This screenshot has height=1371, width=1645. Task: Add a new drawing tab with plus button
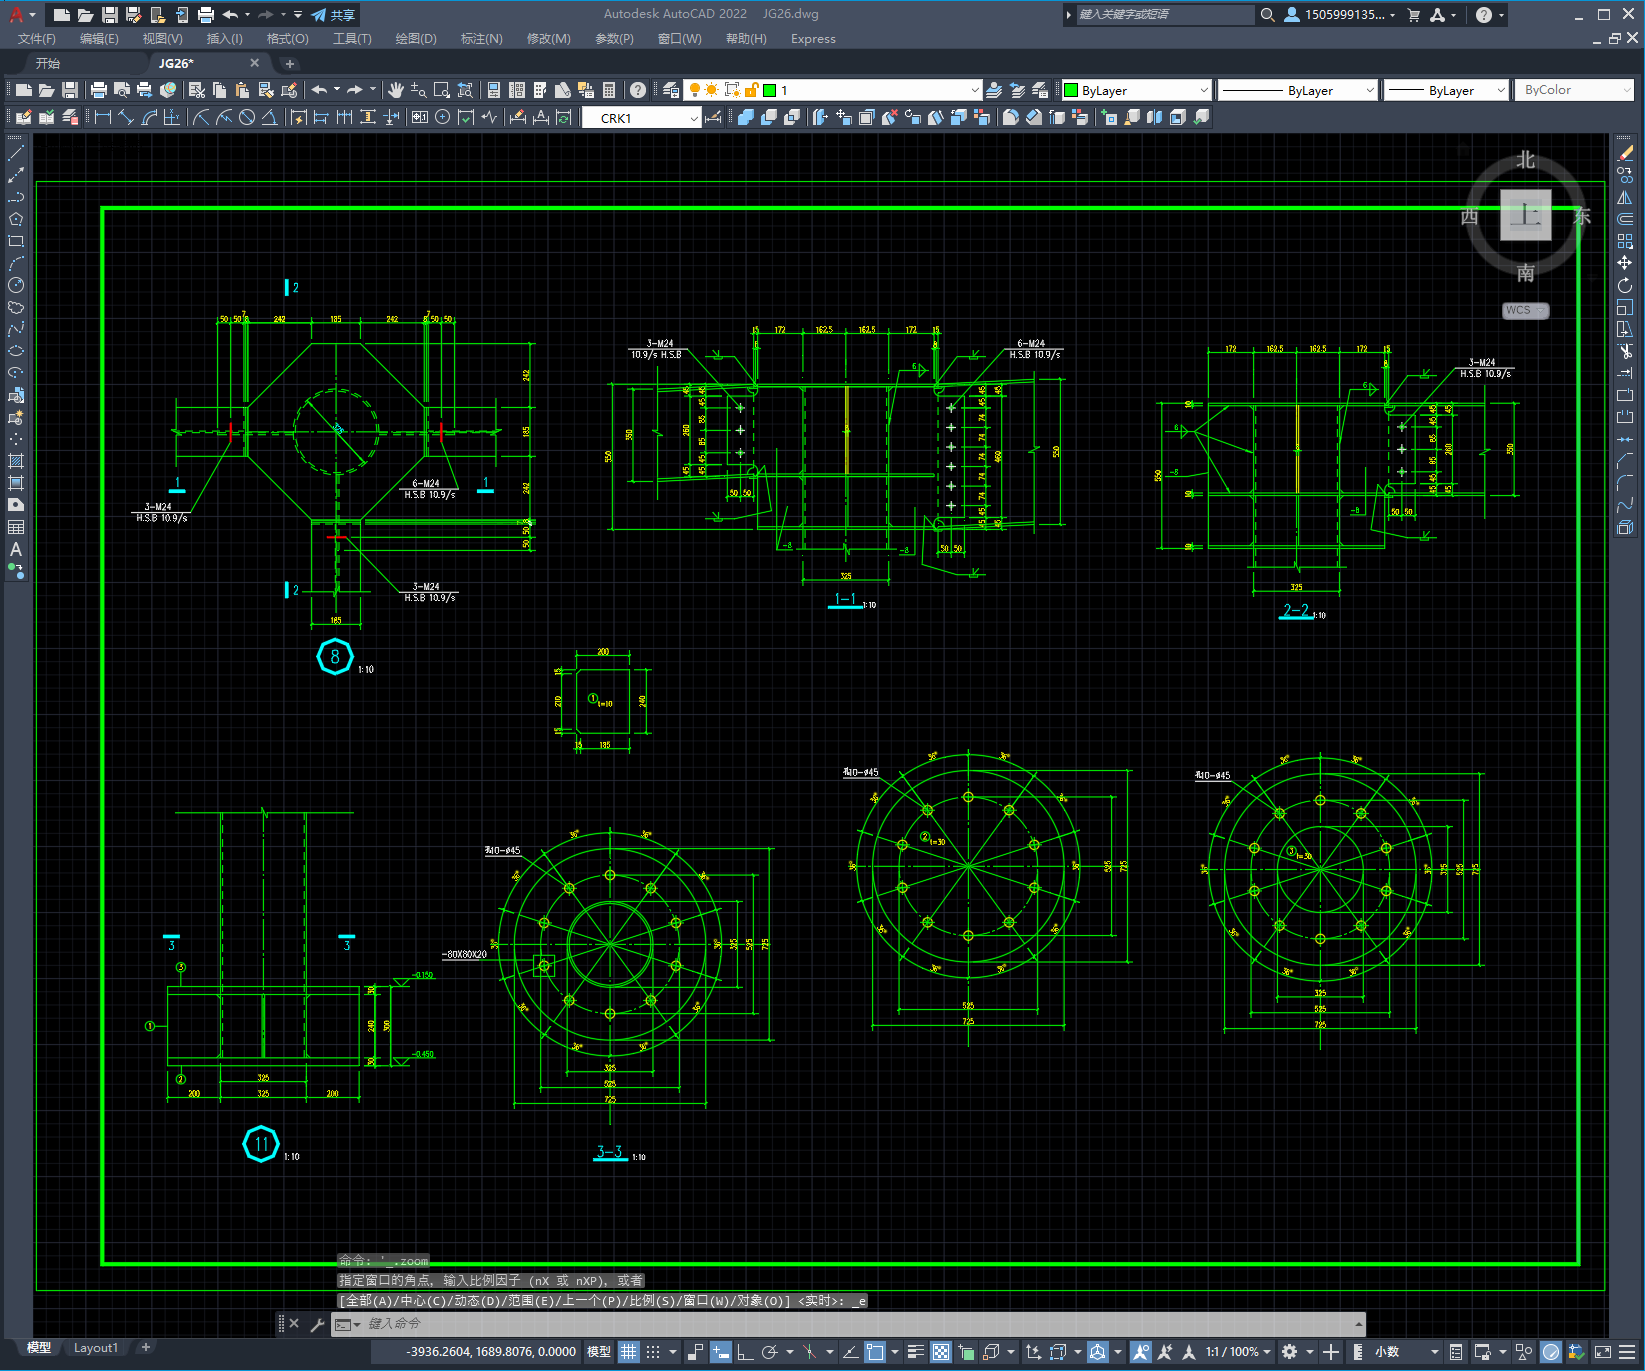tap(289, 64)
